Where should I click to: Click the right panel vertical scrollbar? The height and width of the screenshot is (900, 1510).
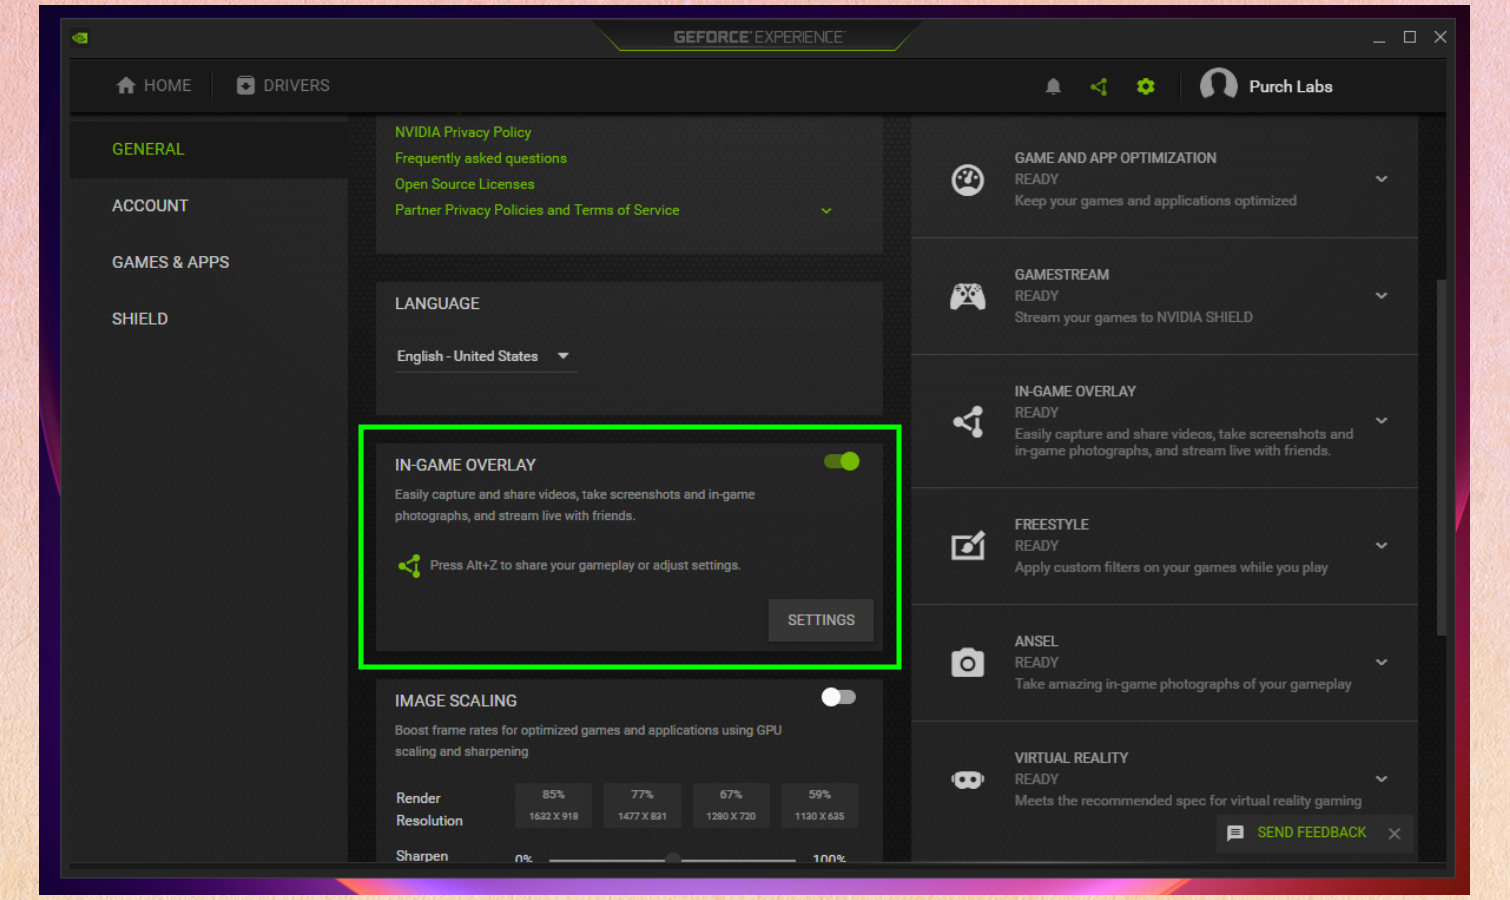coord(1441,458)
